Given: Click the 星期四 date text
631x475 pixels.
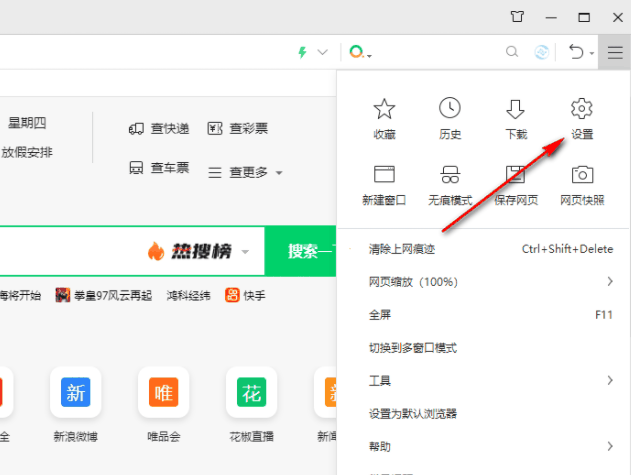Looking at the screenshot, I should point(27,122).
